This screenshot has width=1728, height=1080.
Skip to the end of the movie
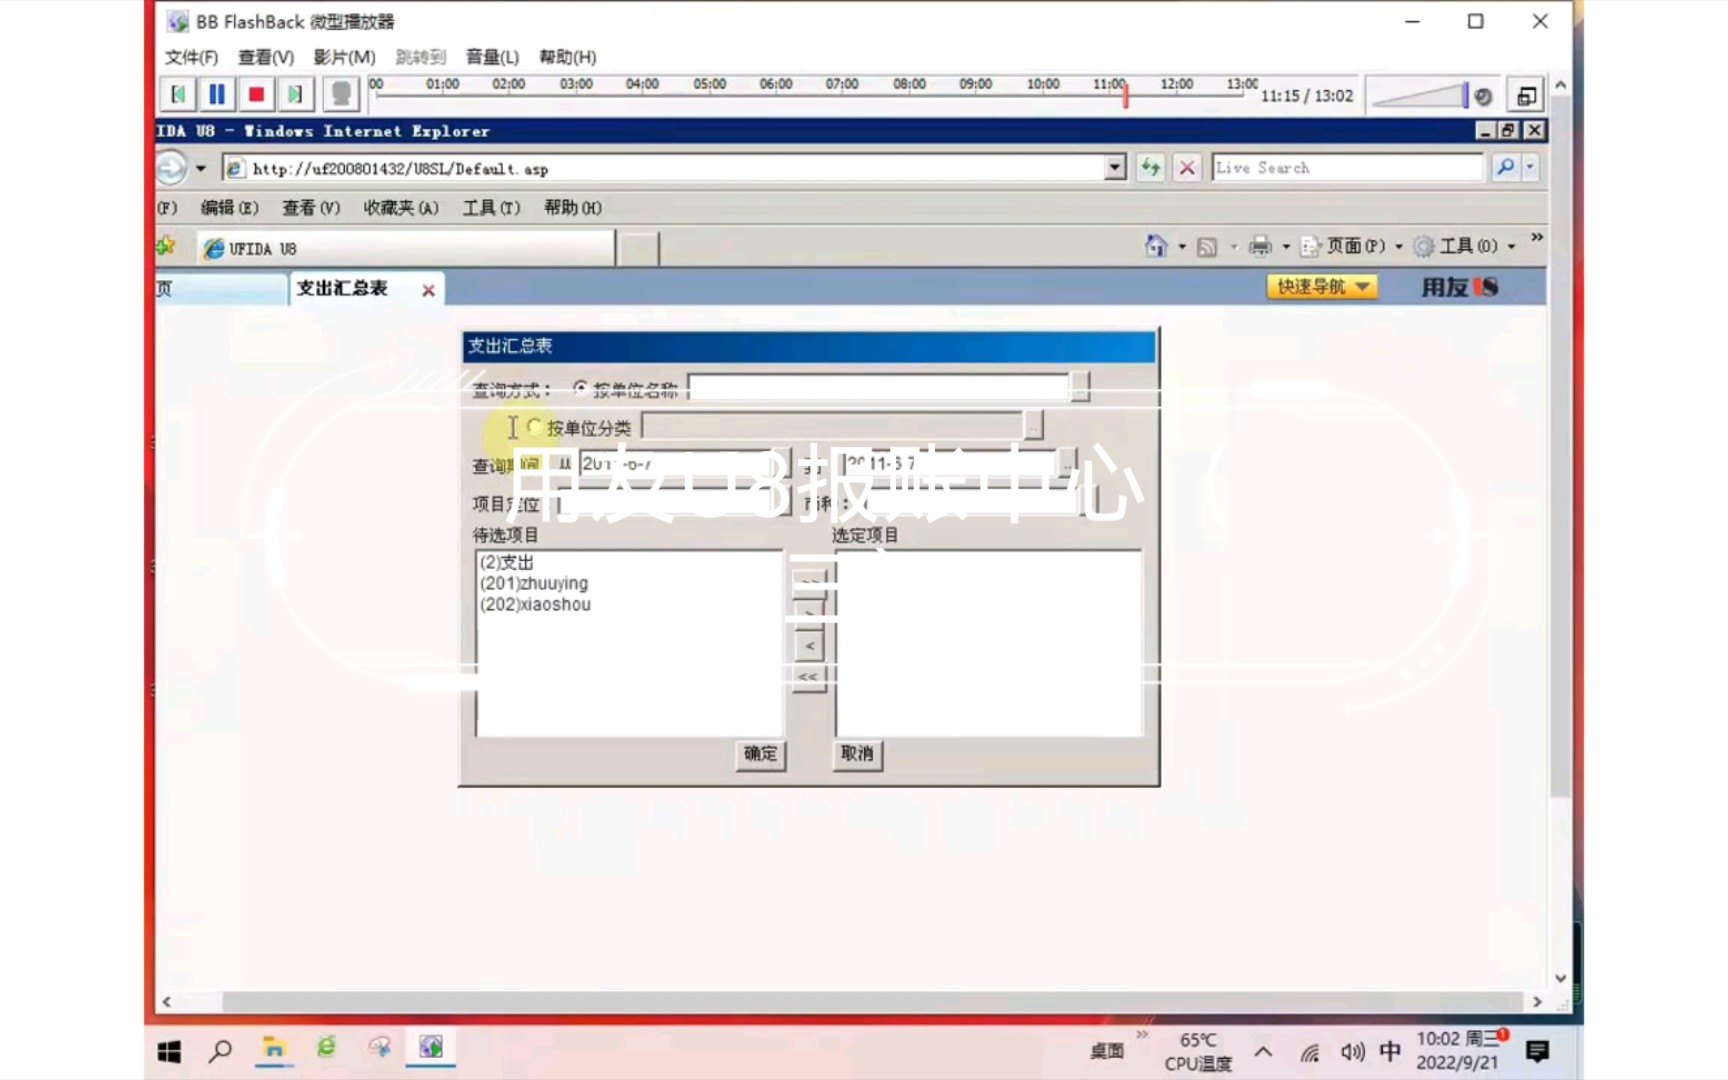(295, 95)
